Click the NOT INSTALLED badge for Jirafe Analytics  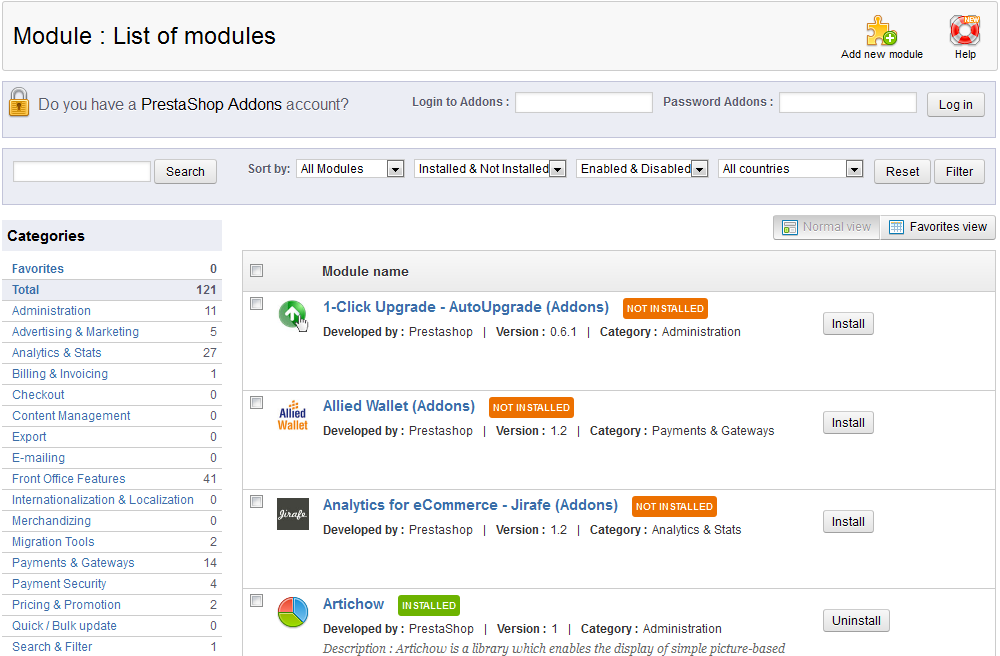(674, 506)
